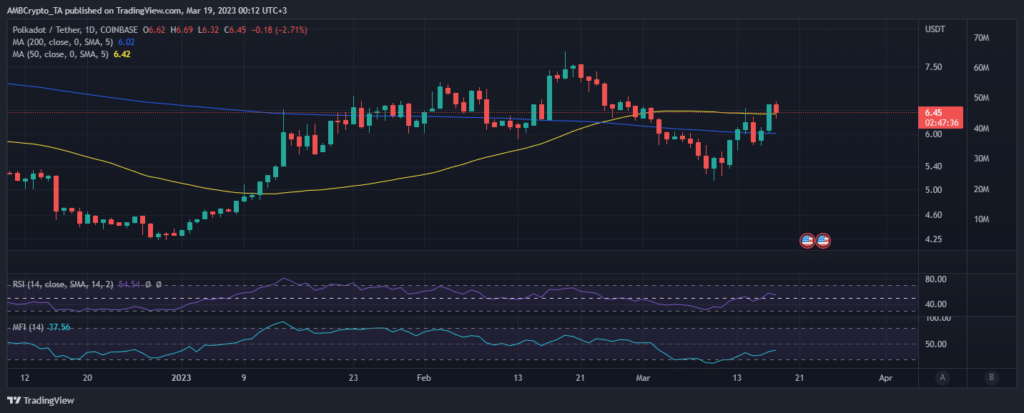Screen dimensions: 1024x413
Task: Click the 7.50 level on the price axis
Action: point(933,68)
